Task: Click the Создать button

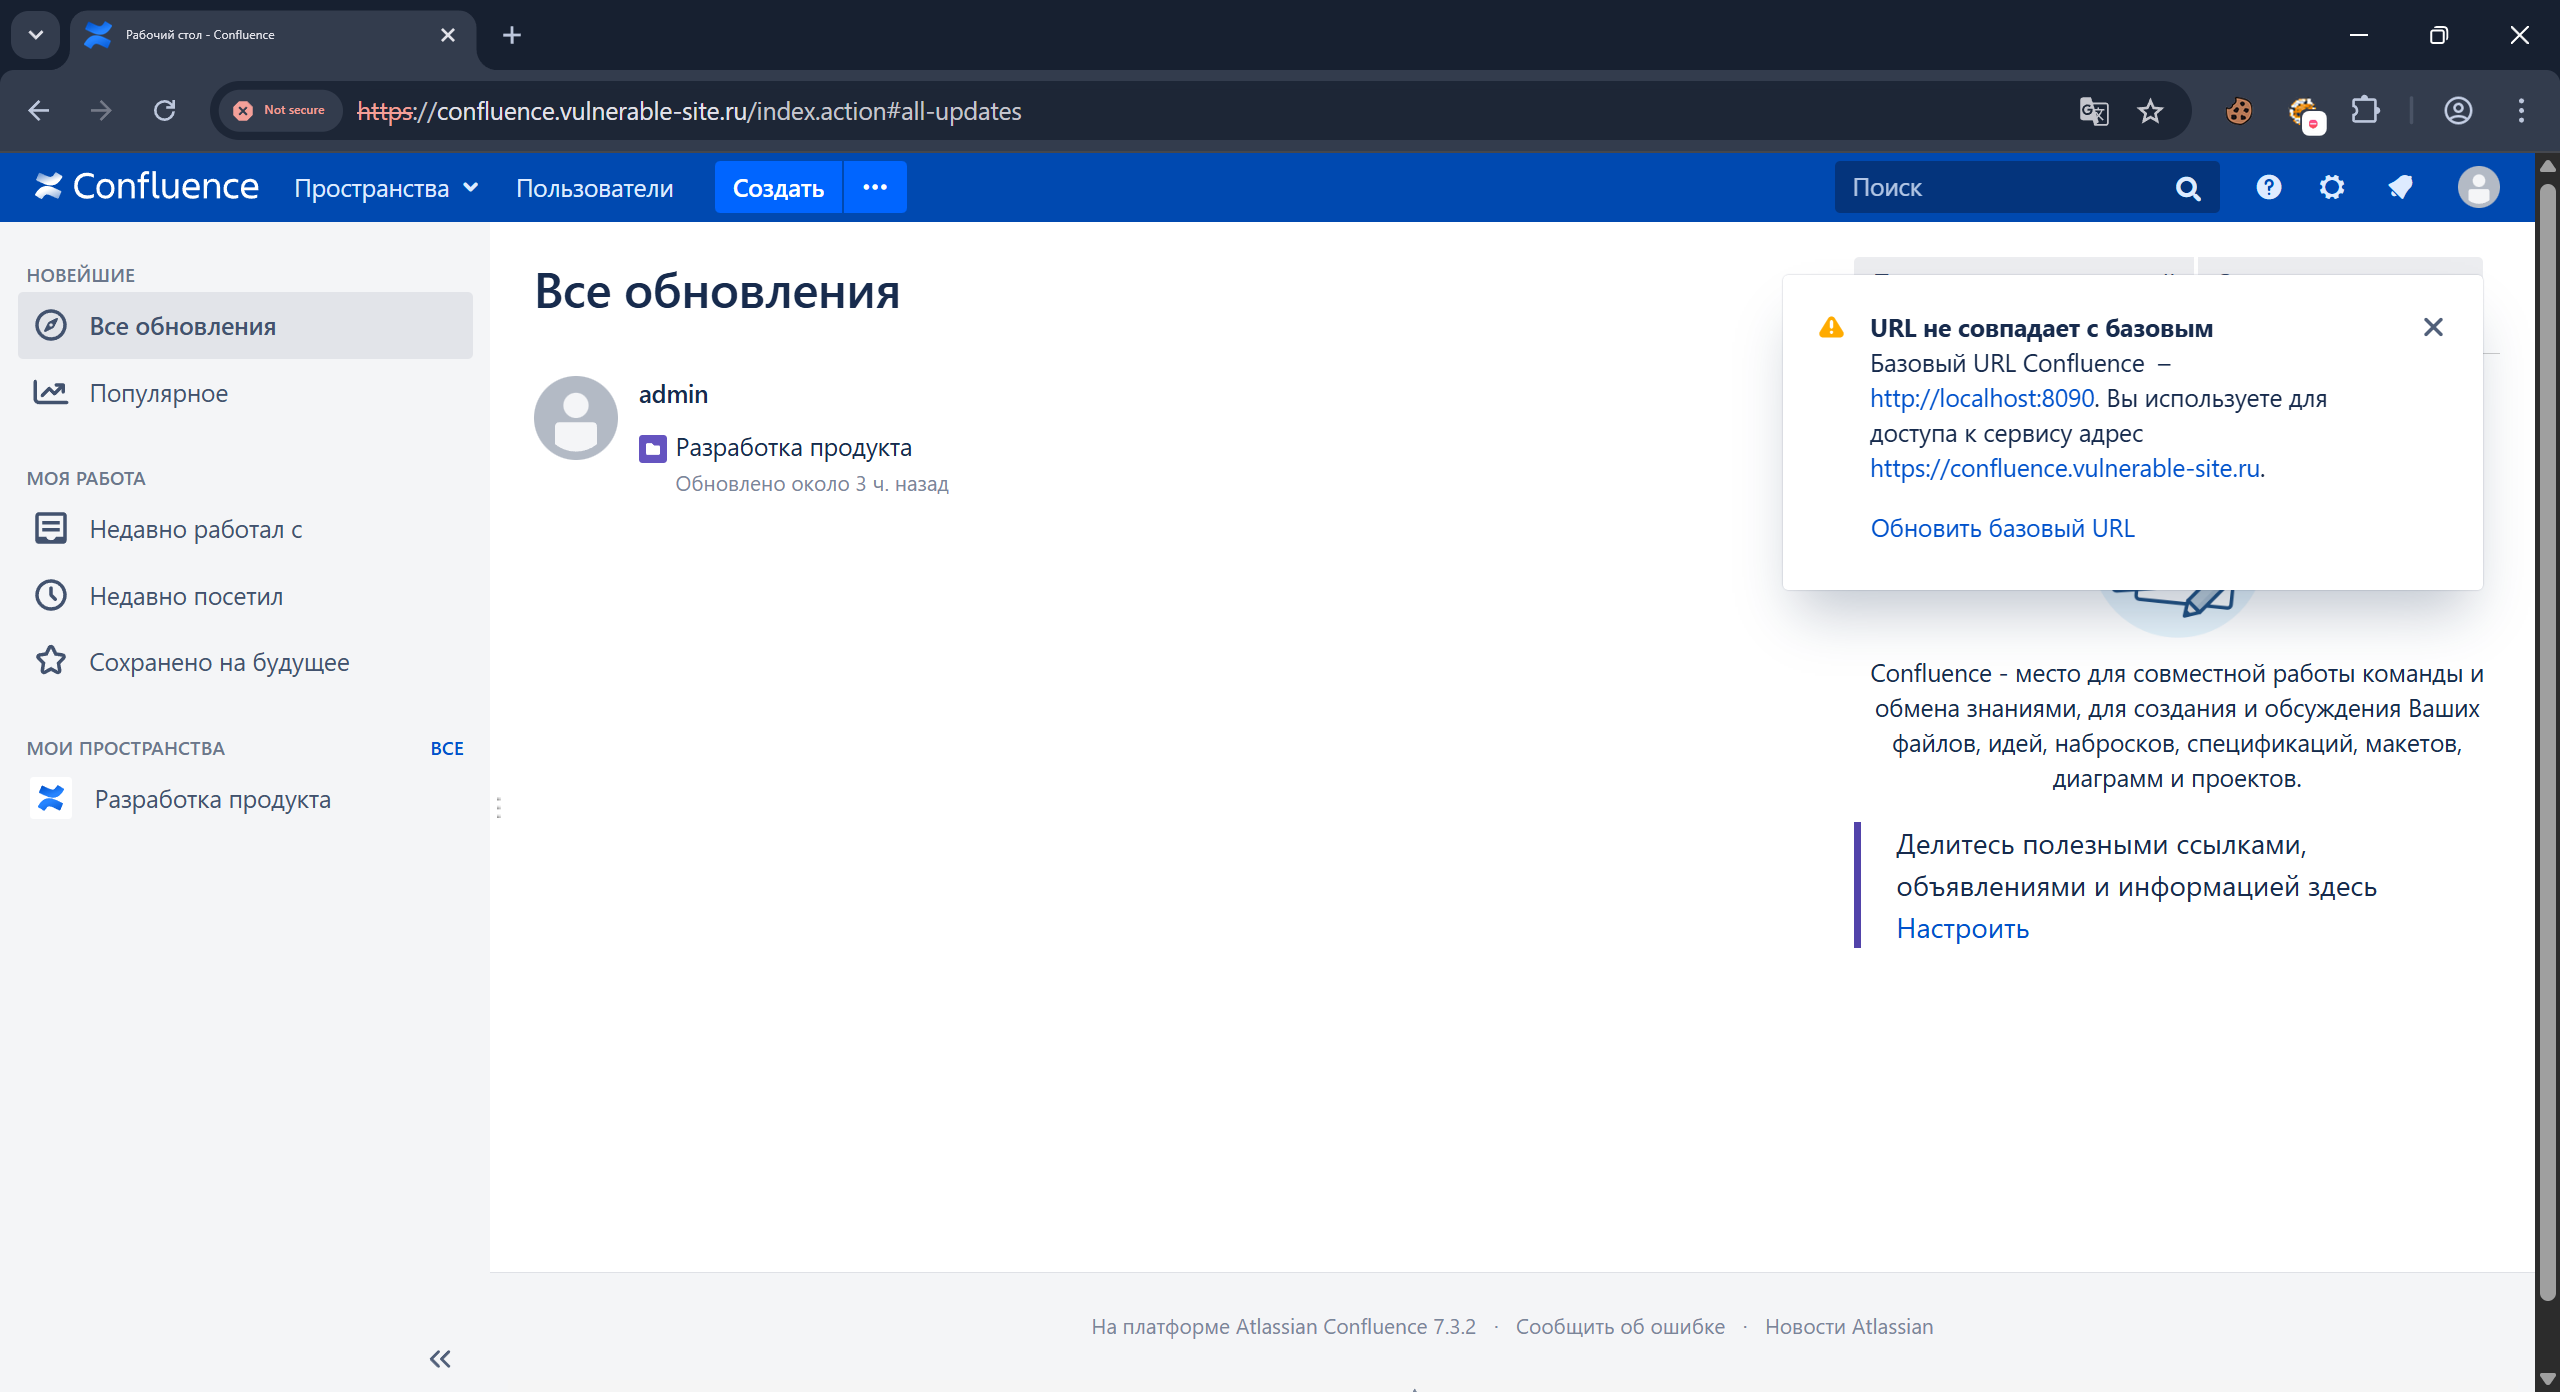Action: click(778, 187)
